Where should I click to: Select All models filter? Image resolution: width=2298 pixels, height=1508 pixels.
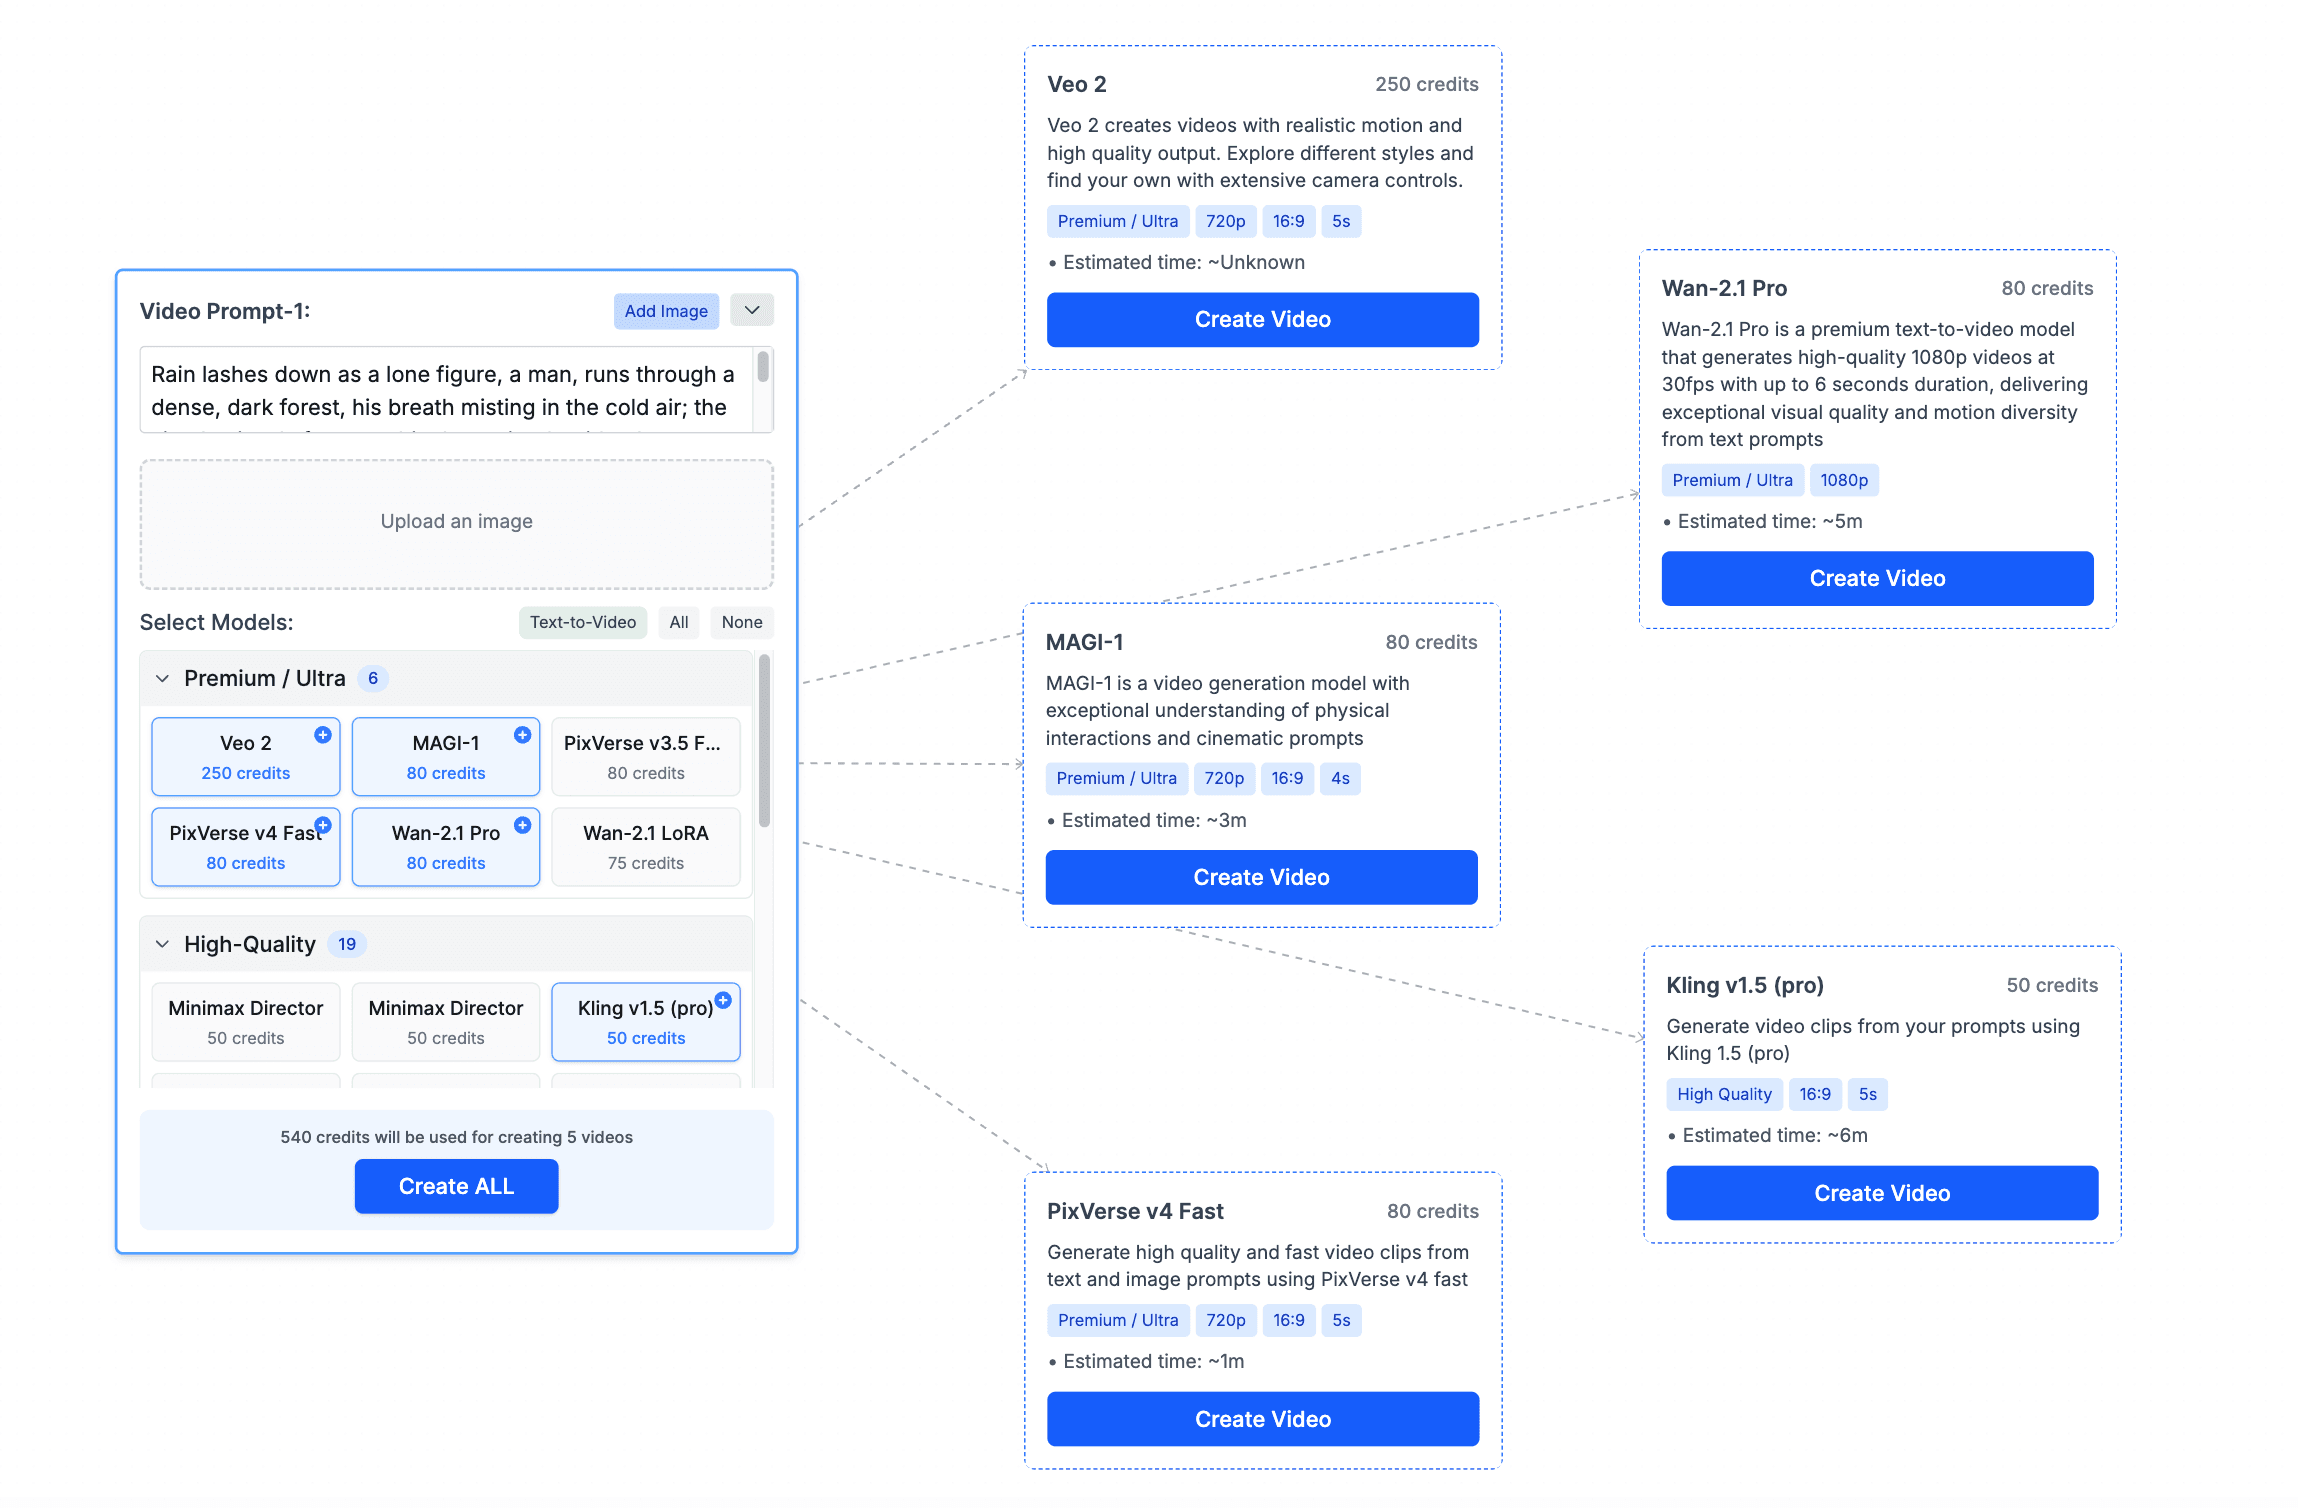[x=679, y=622]
